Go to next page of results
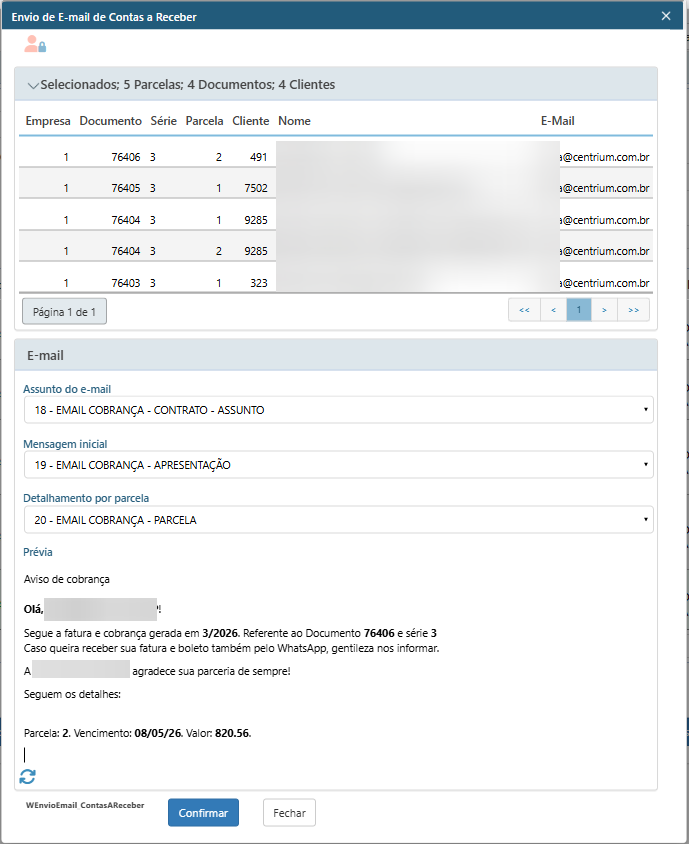689x844 pixels. click(604, 311)
